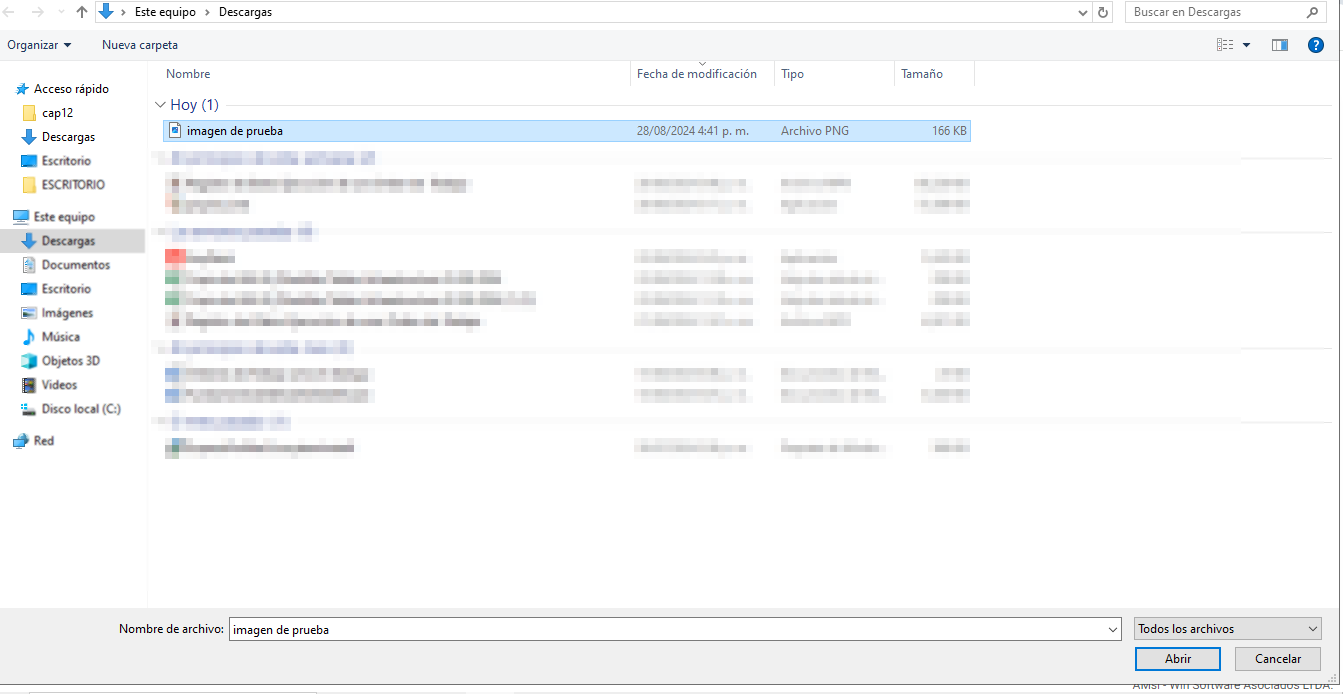Toggle the preview pane icon

point(1280,45)
